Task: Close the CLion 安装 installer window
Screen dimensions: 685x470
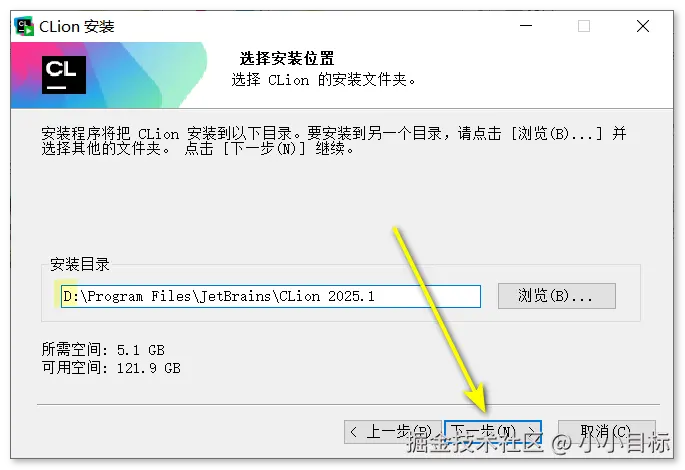Action: 643,26
